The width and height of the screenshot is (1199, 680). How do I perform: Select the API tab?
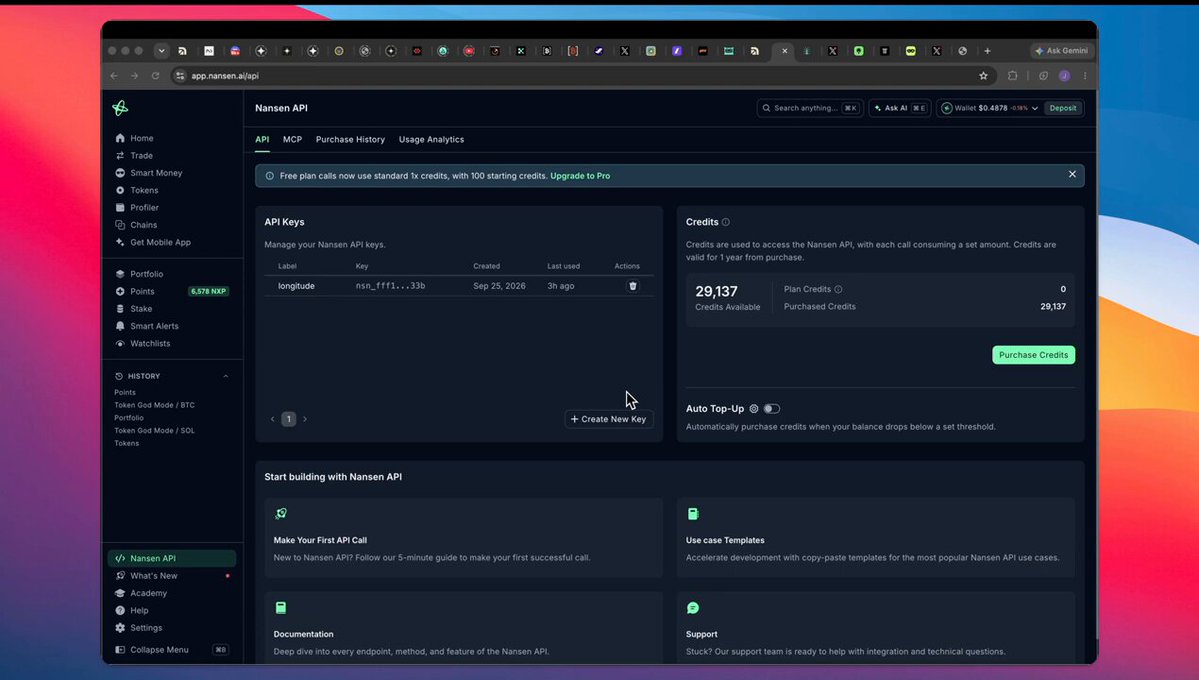pos(262,139)
